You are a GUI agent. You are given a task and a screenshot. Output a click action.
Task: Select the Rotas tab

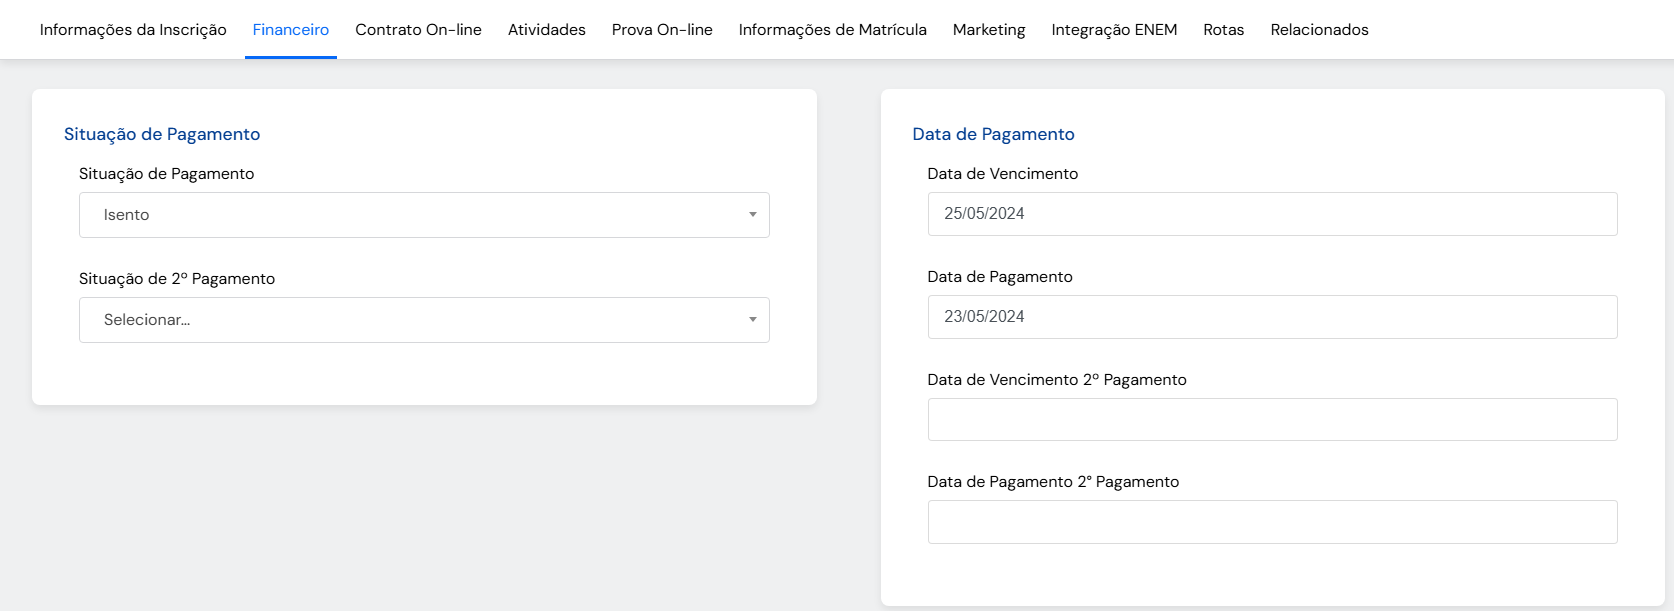1224,30
